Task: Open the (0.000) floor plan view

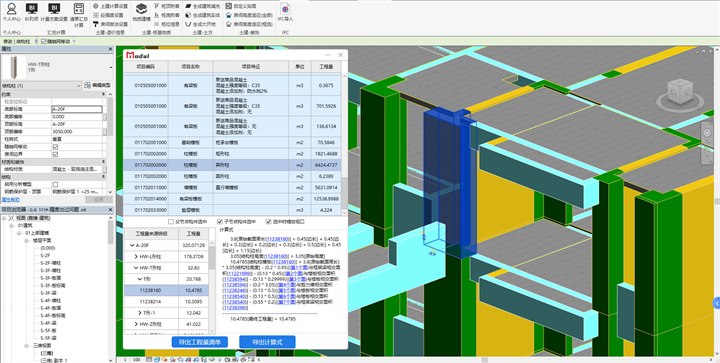Action: click(47, 248)
